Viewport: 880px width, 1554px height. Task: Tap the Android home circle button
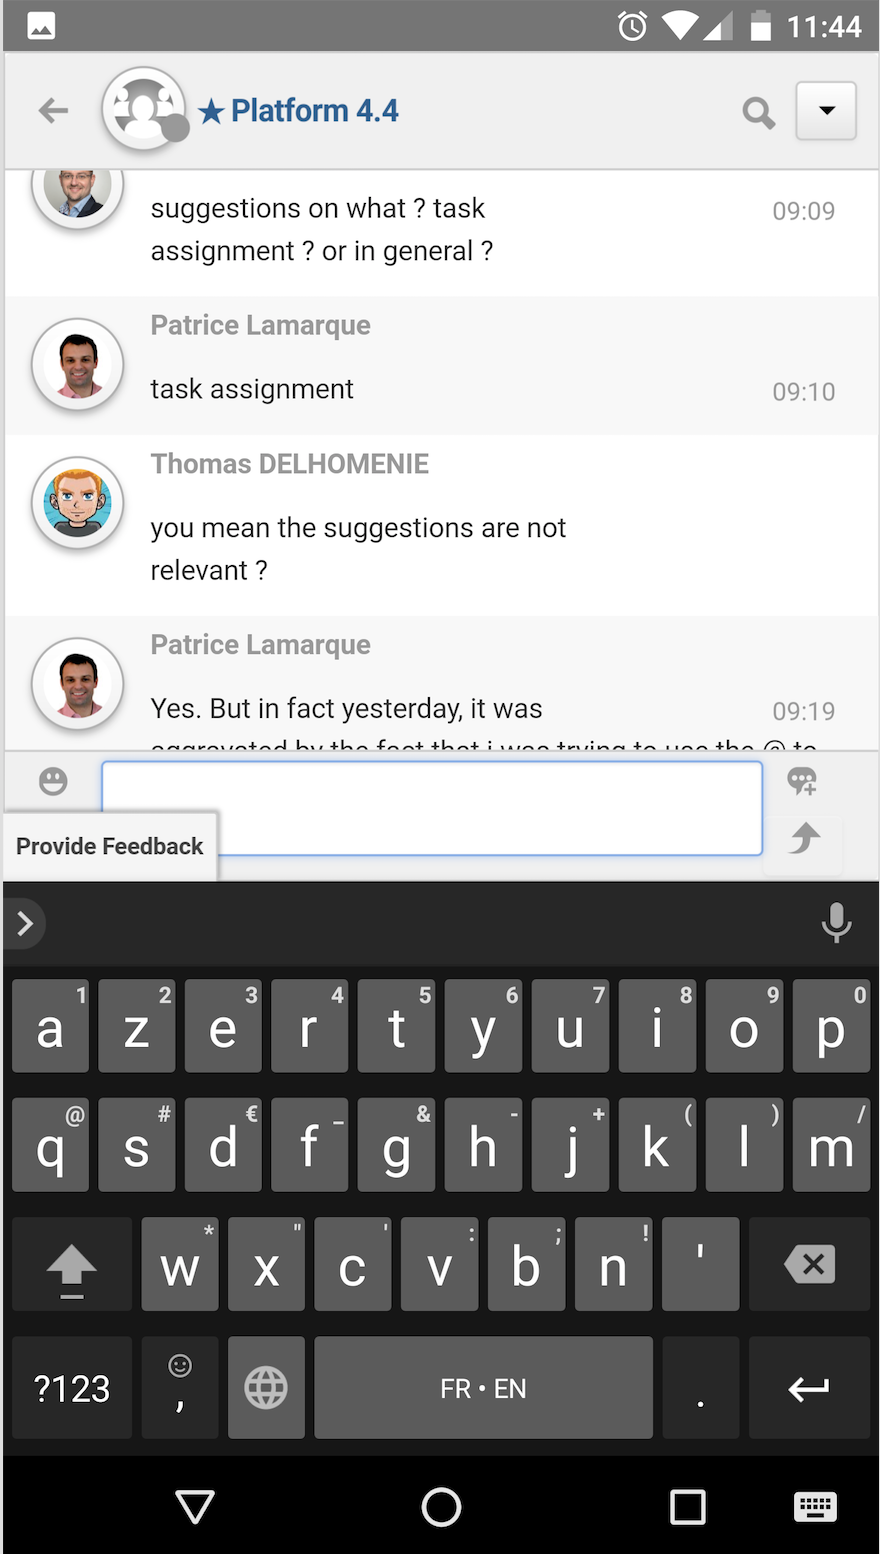441,1506
